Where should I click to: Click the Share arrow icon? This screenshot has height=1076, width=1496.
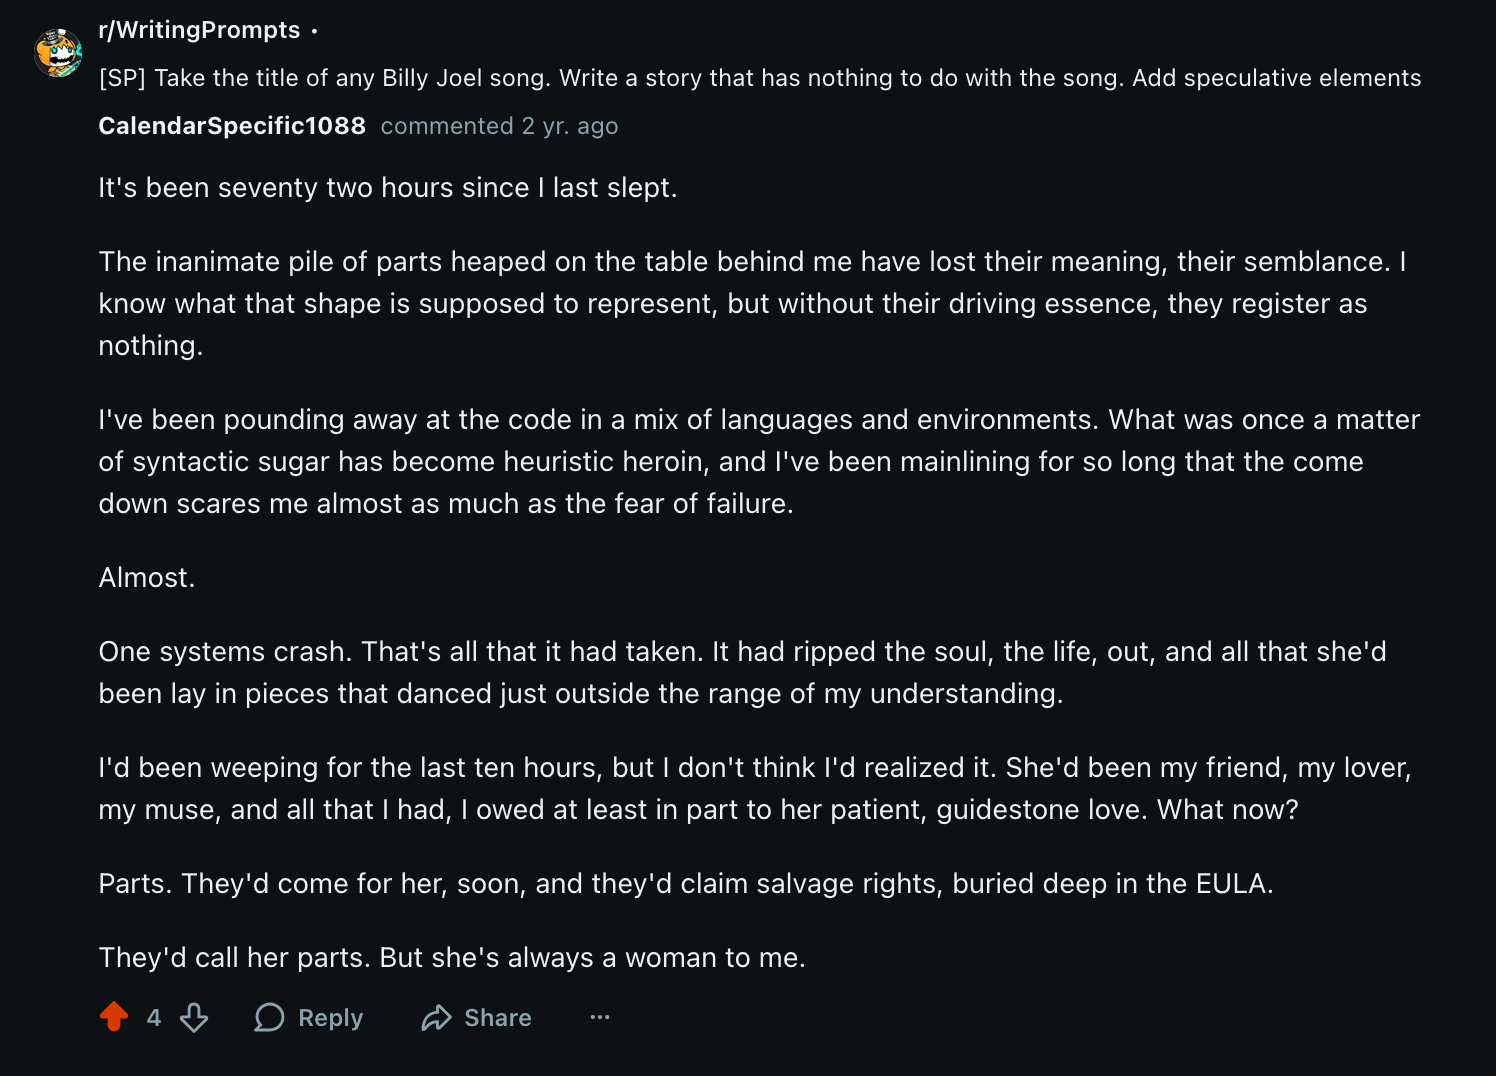[x=436, y=1017]
